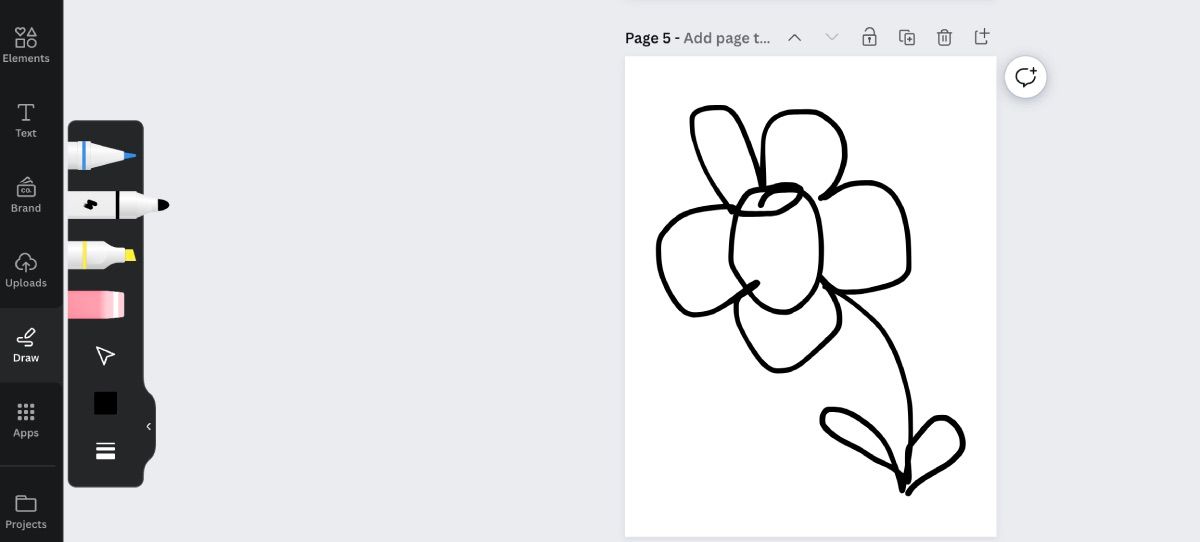Activate the pink Eraser tool
The height and width of the screenshot is (542, 1200).
pyautogui.click(x=97, y=305)
